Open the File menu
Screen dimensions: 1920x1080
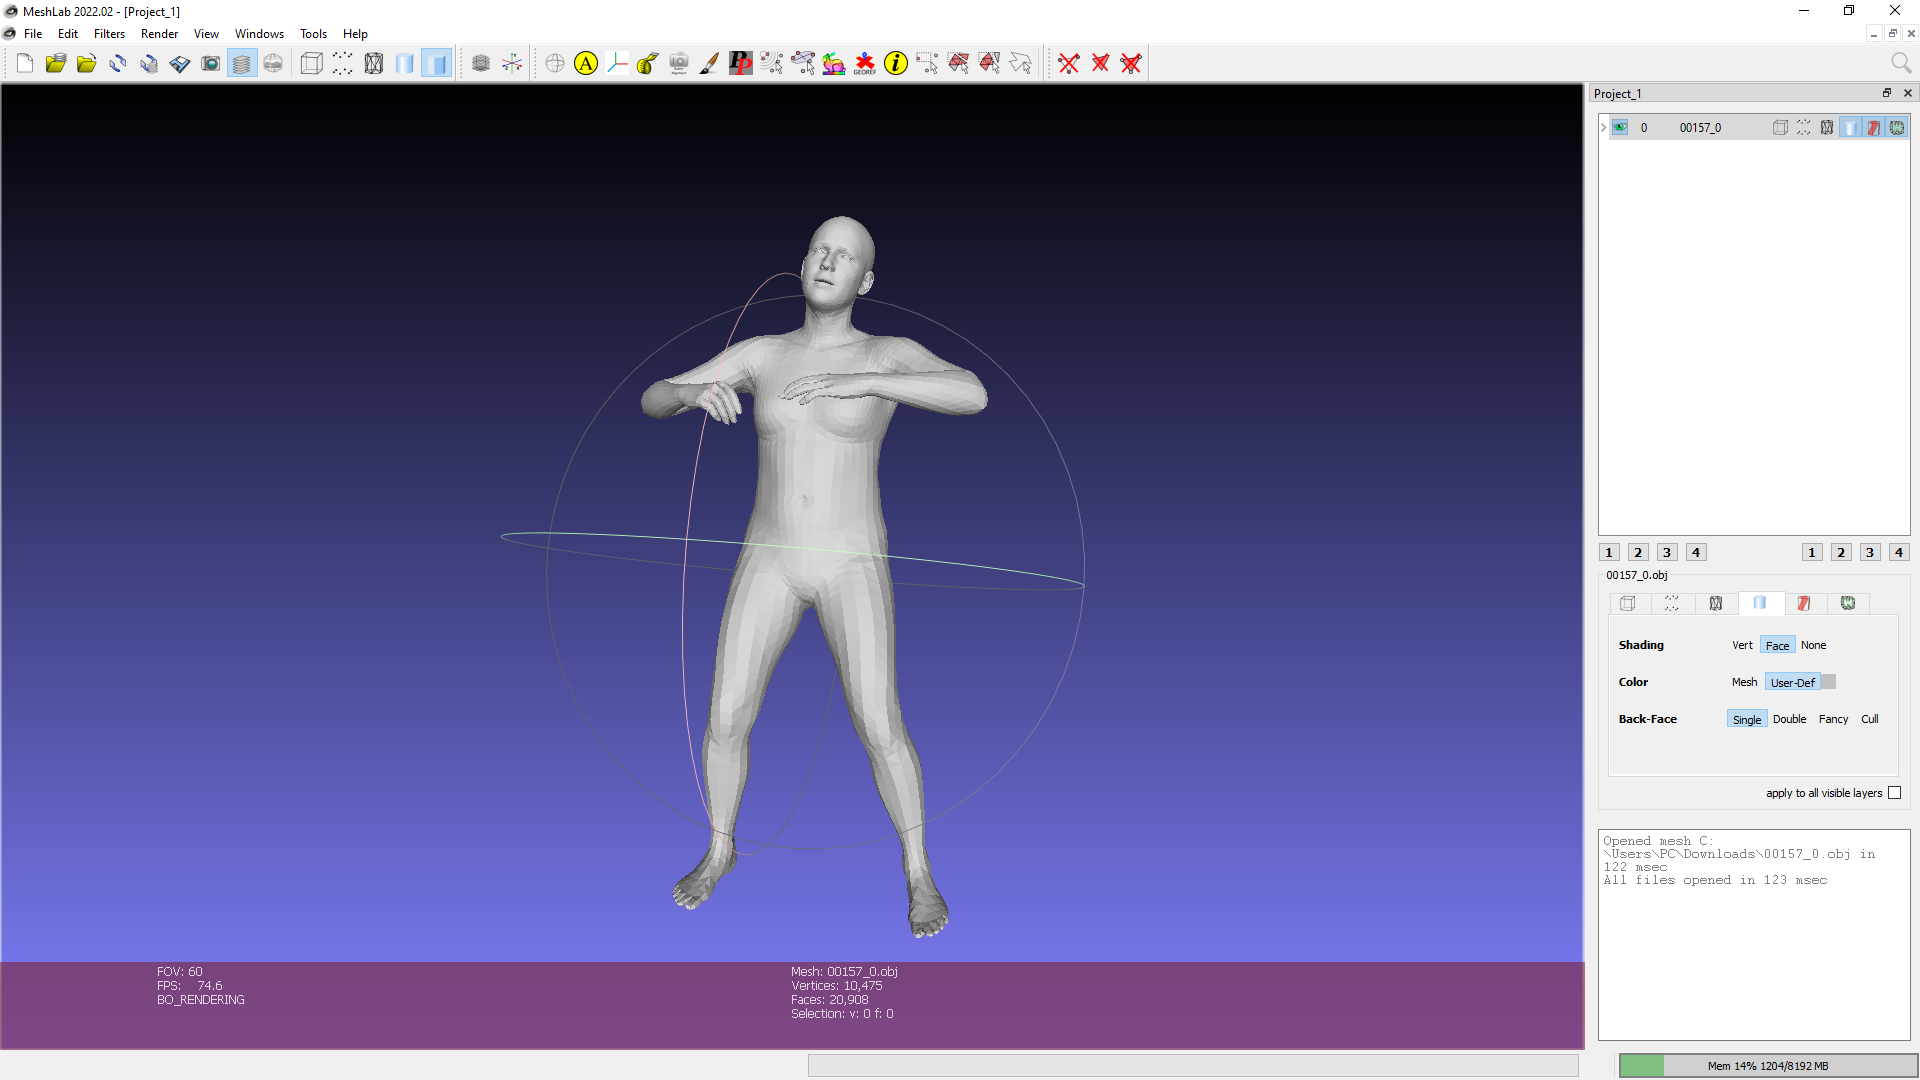pos(33,33)
